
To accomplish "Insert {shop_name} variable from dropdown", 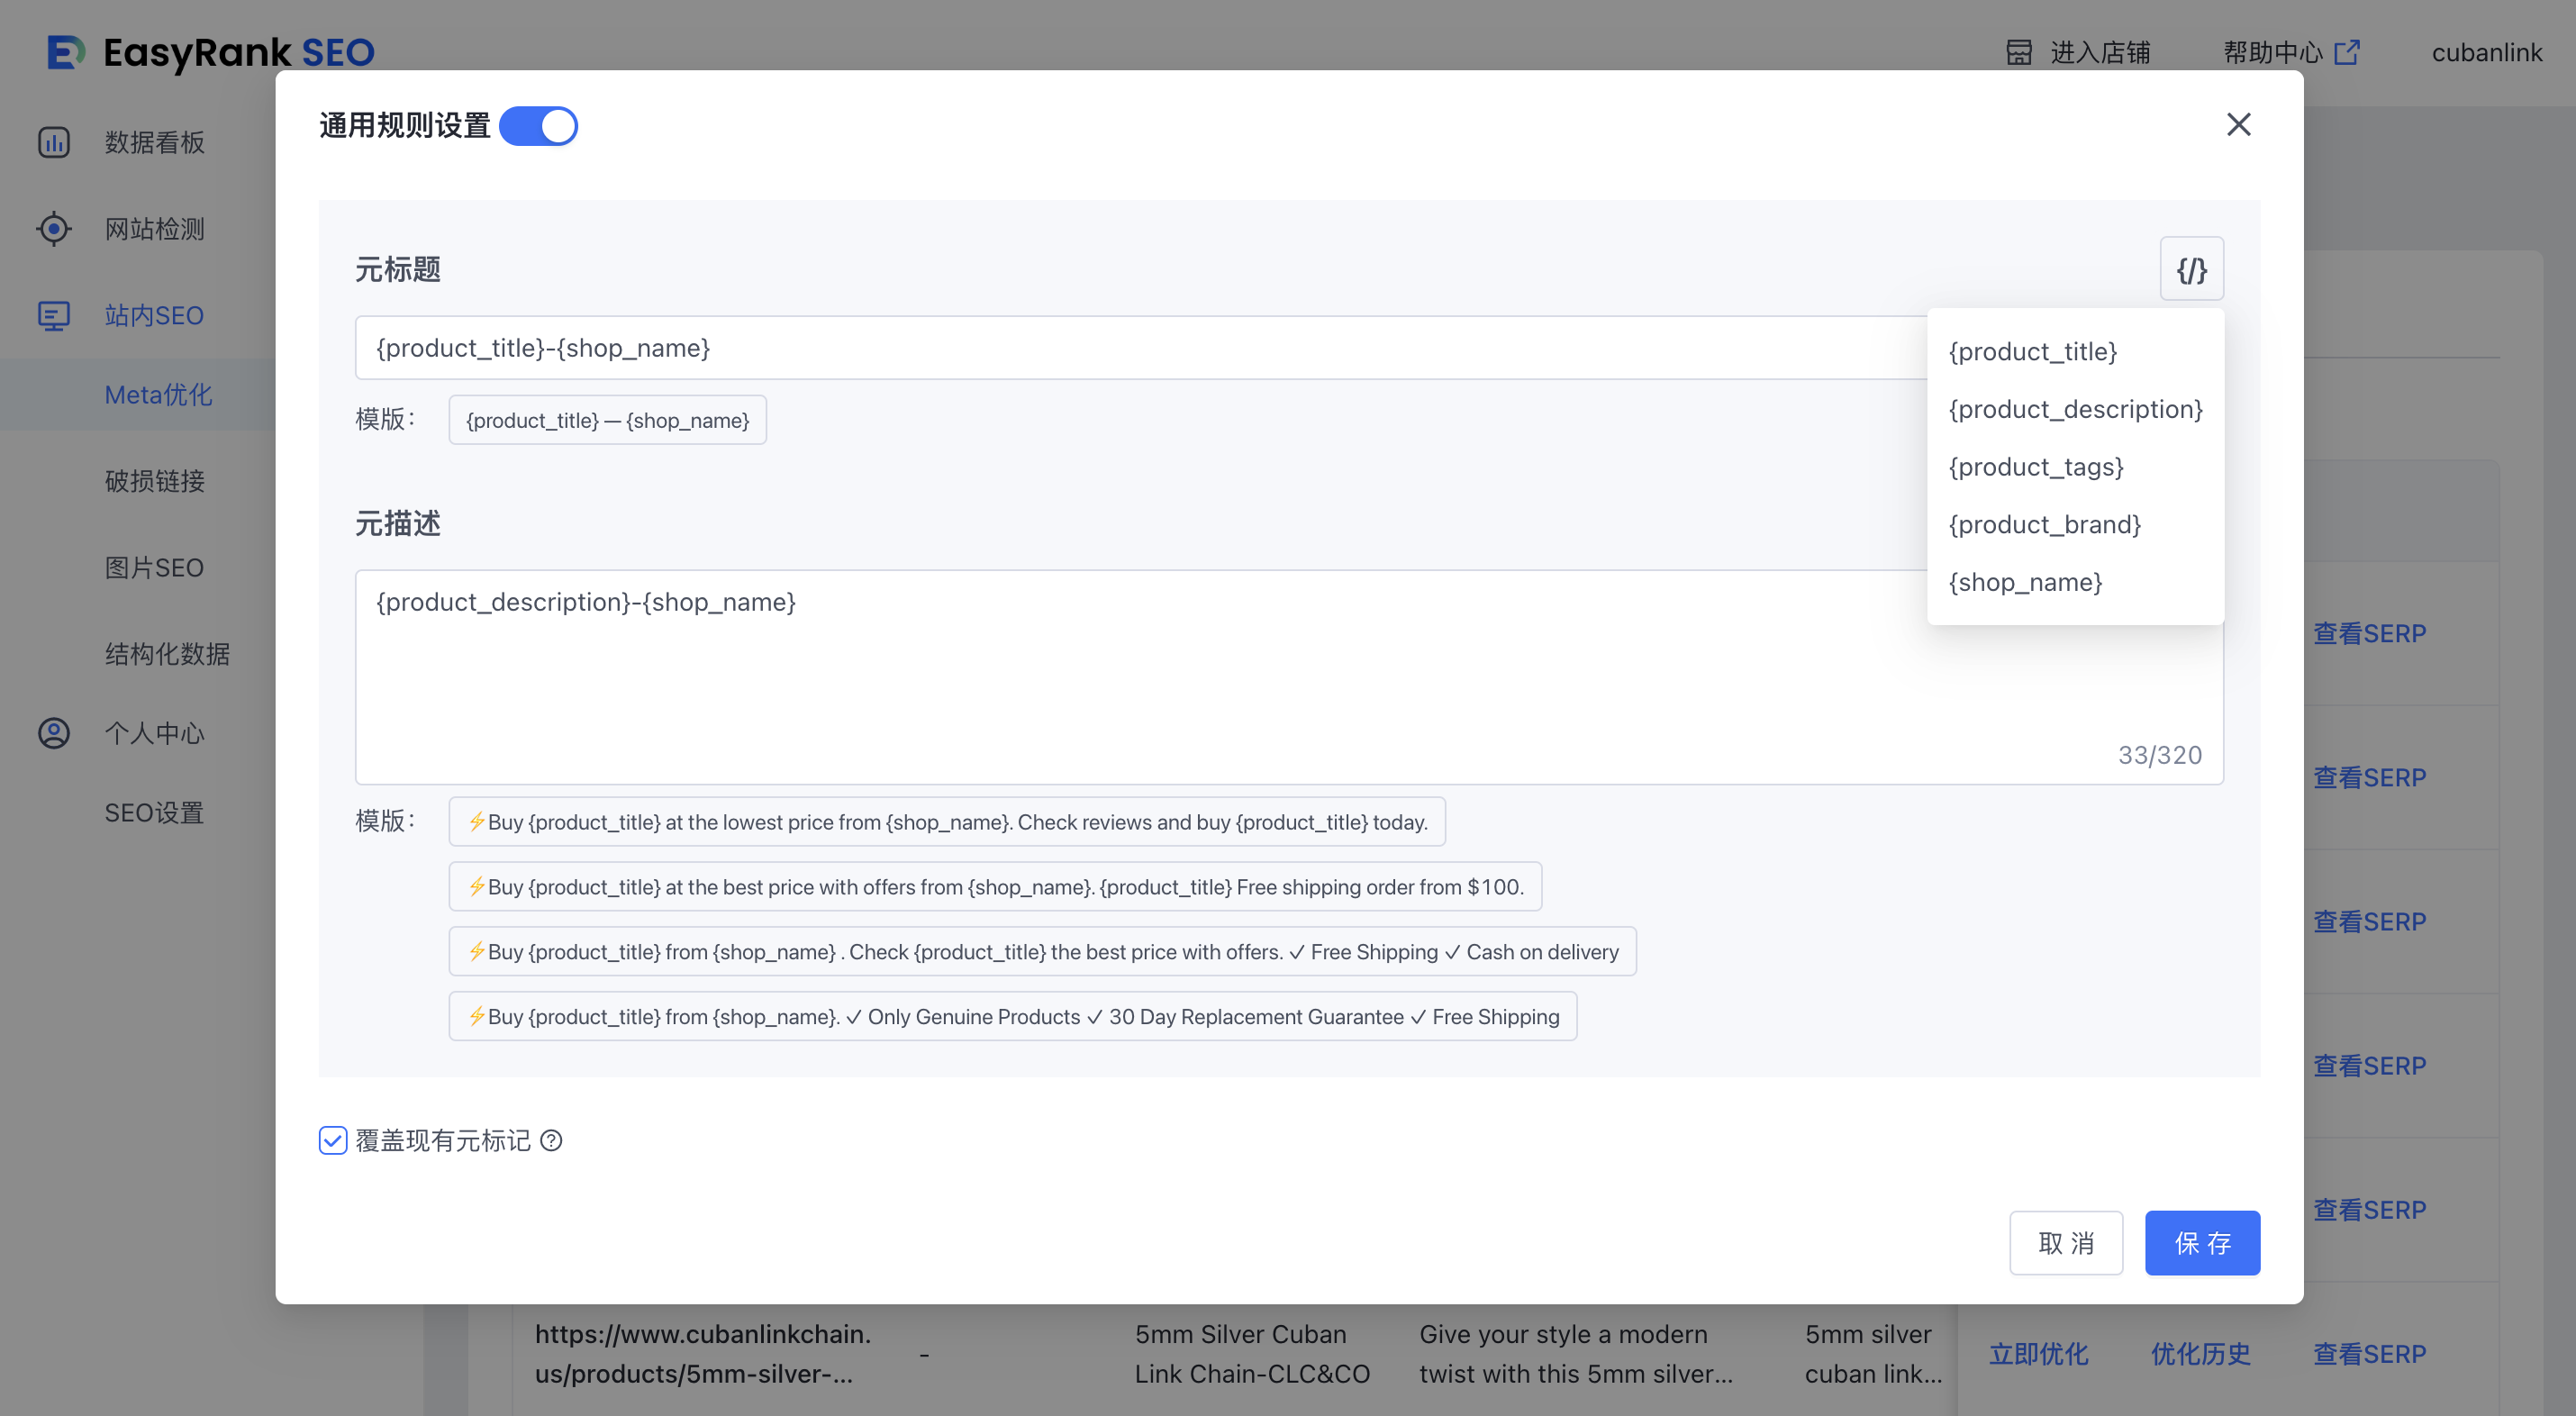I will click(2025, 582).
